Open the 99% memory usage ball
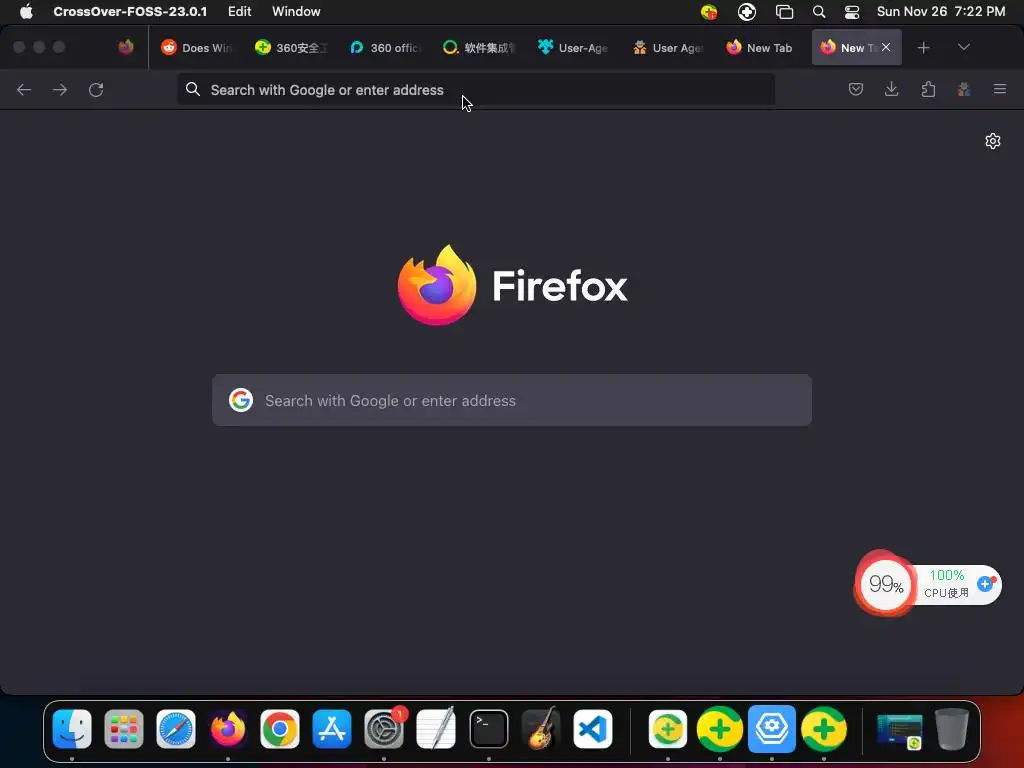1024x768 pixels. coord(886,584)
